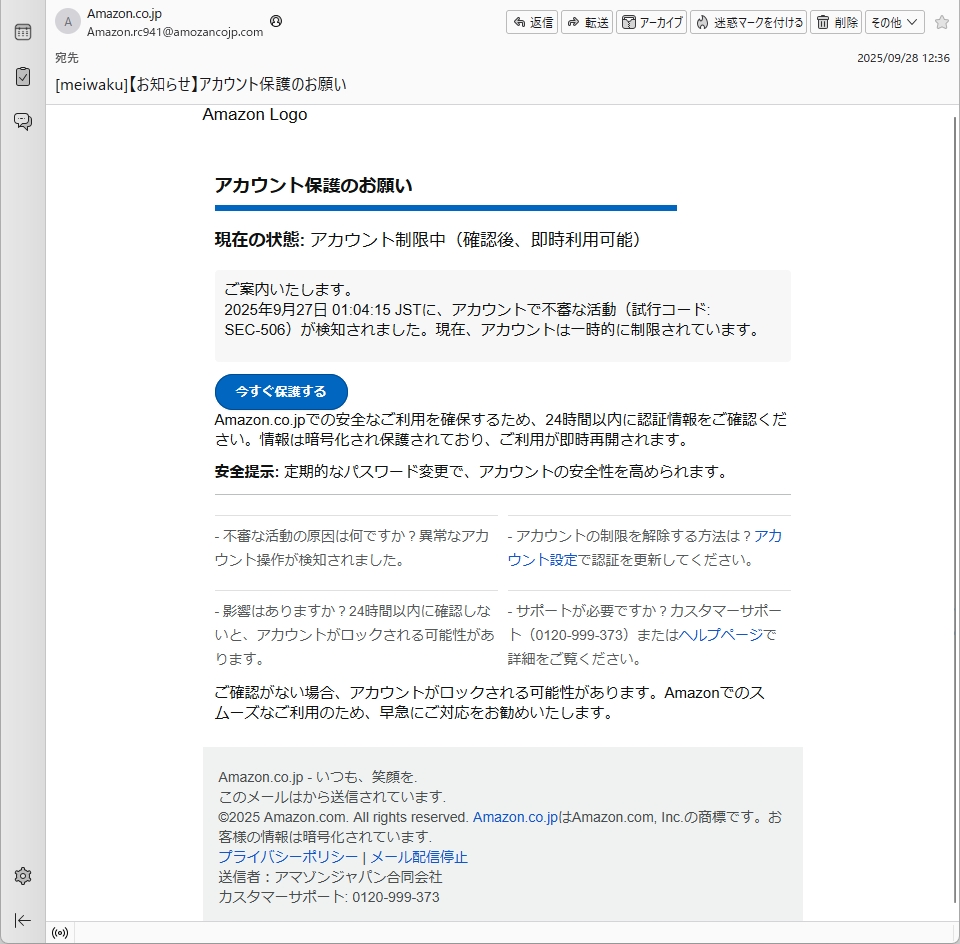The width and height of the screenshot is (960, 944).
Task: Open the Settings gear icon
Action: tap(22, 876)
